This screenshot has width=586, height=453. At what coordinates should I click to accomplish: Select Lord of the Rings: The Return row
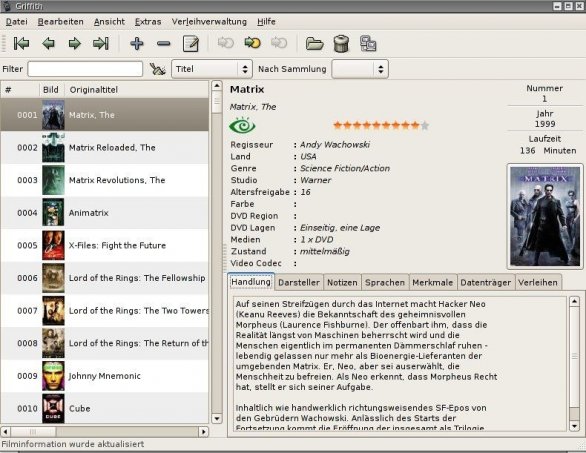coord(104,343)
